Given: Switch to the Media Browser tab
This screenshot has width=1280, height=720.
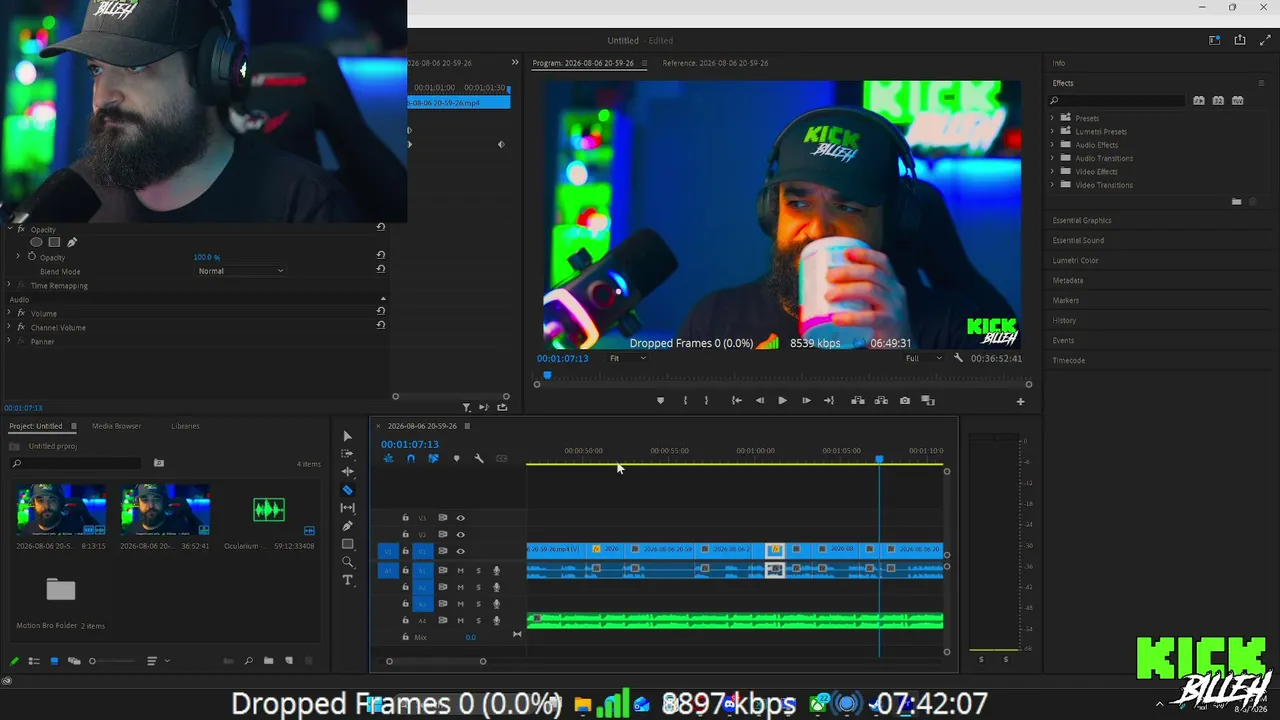Looking at the screenshot, I should tap(116, 426).
